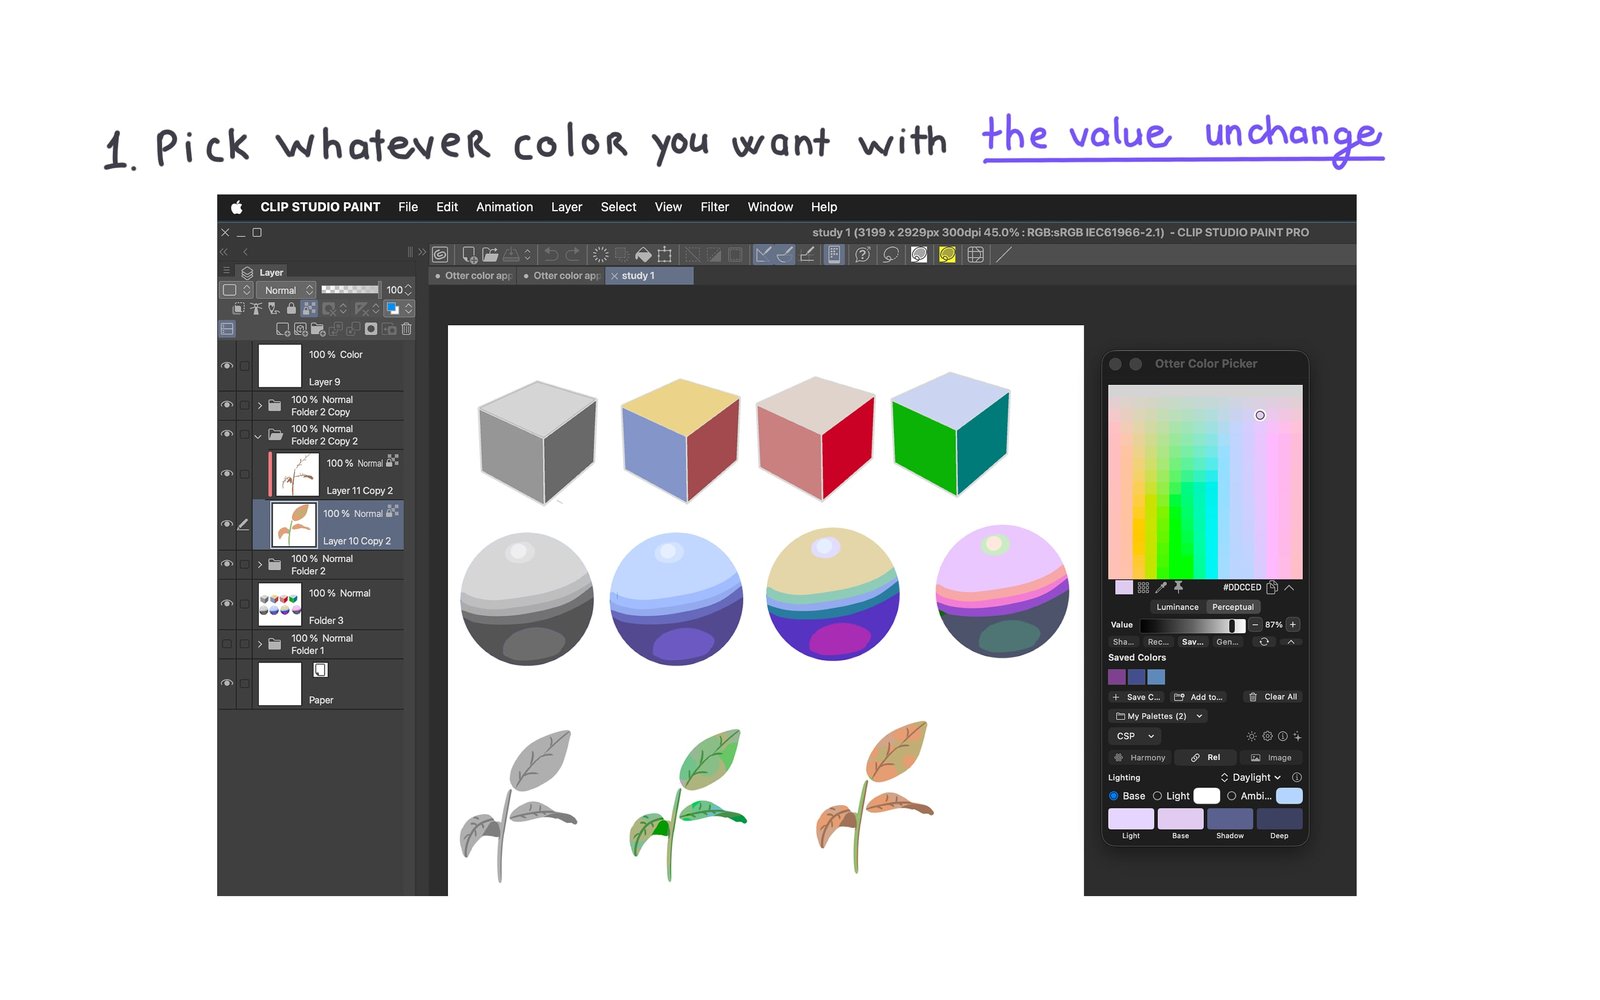Screen dimensions: 1600x1000
Task: Switch to the Image tab in picker
Action: point(1271,758)
